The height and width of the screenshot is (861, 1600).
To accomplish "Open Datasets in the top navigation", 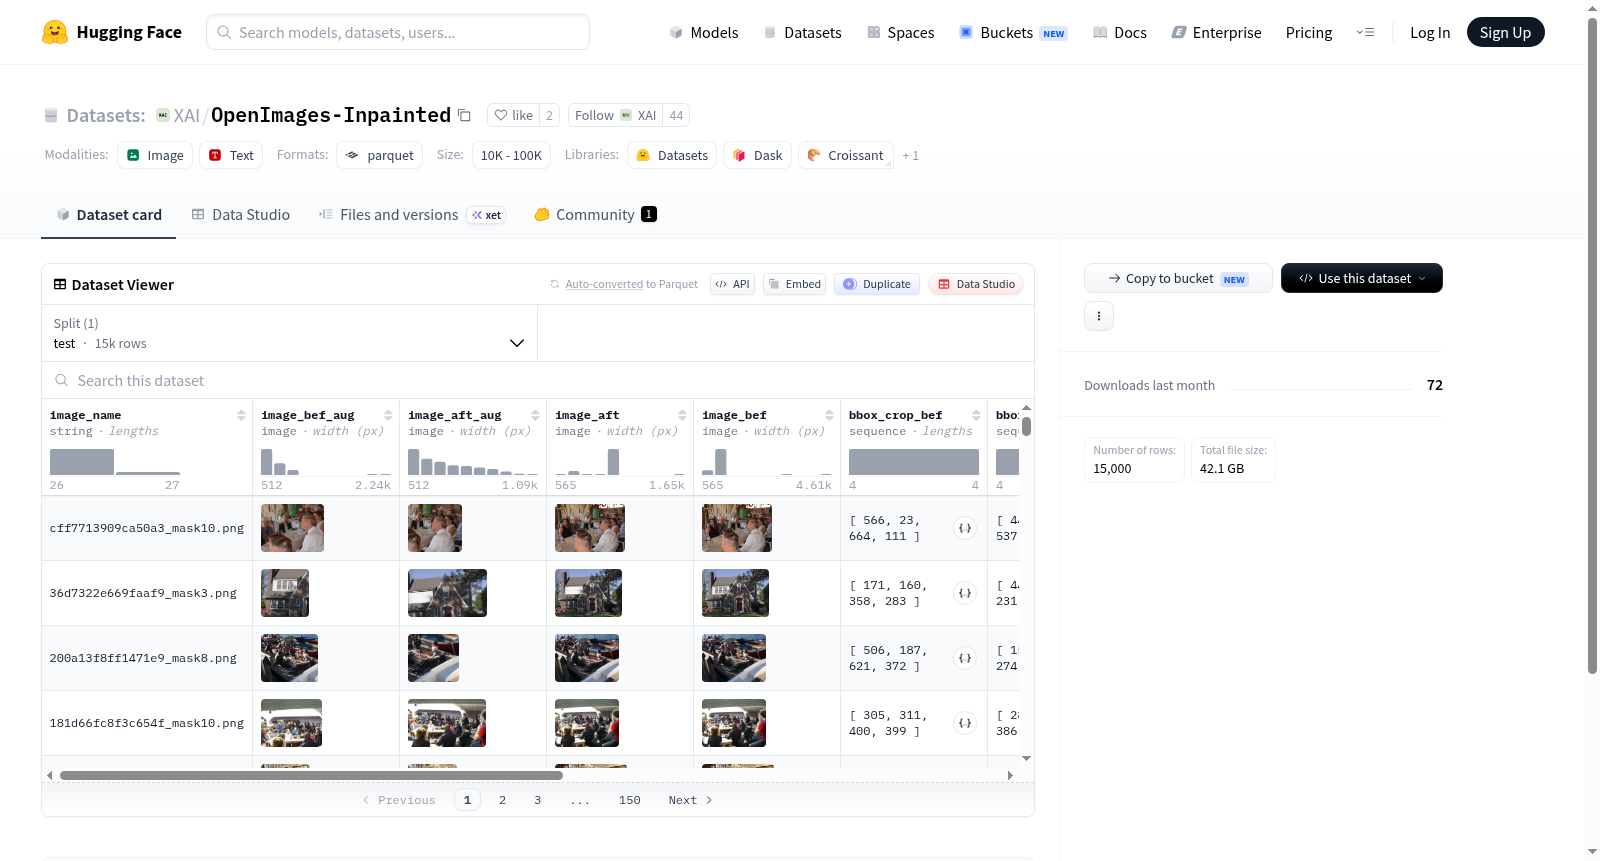I will [x=802, y=33].
